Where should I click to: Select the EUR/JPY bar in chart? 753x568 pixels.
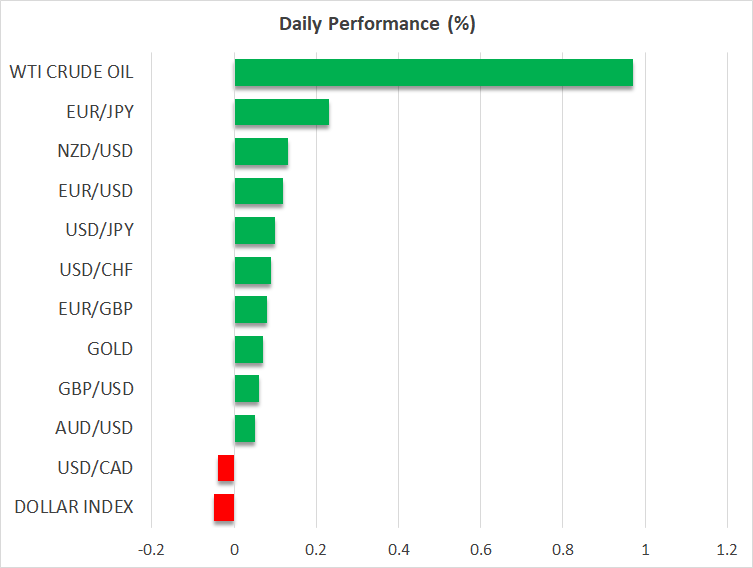click(281, 112)
